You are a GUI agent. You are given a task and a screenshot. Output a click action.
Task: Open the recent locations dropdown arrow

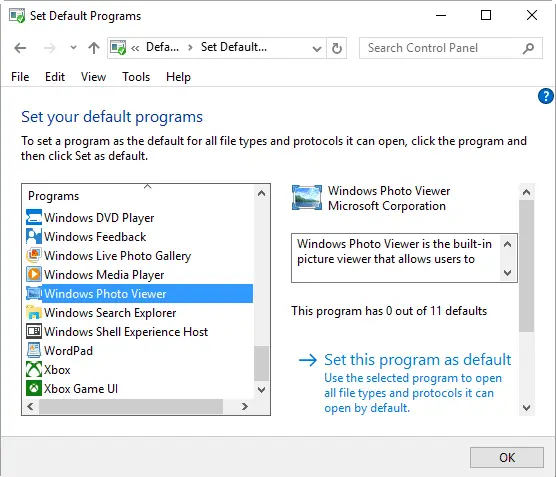[x=73, y=48]
